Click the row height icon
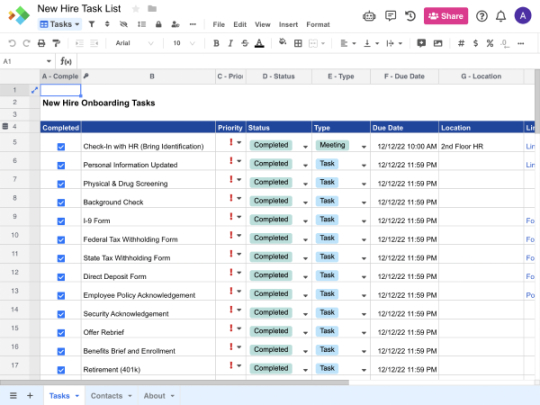Image resolution: width=540 pixels, height=405 pixels. pyautogui.click(x=142, y=24)
